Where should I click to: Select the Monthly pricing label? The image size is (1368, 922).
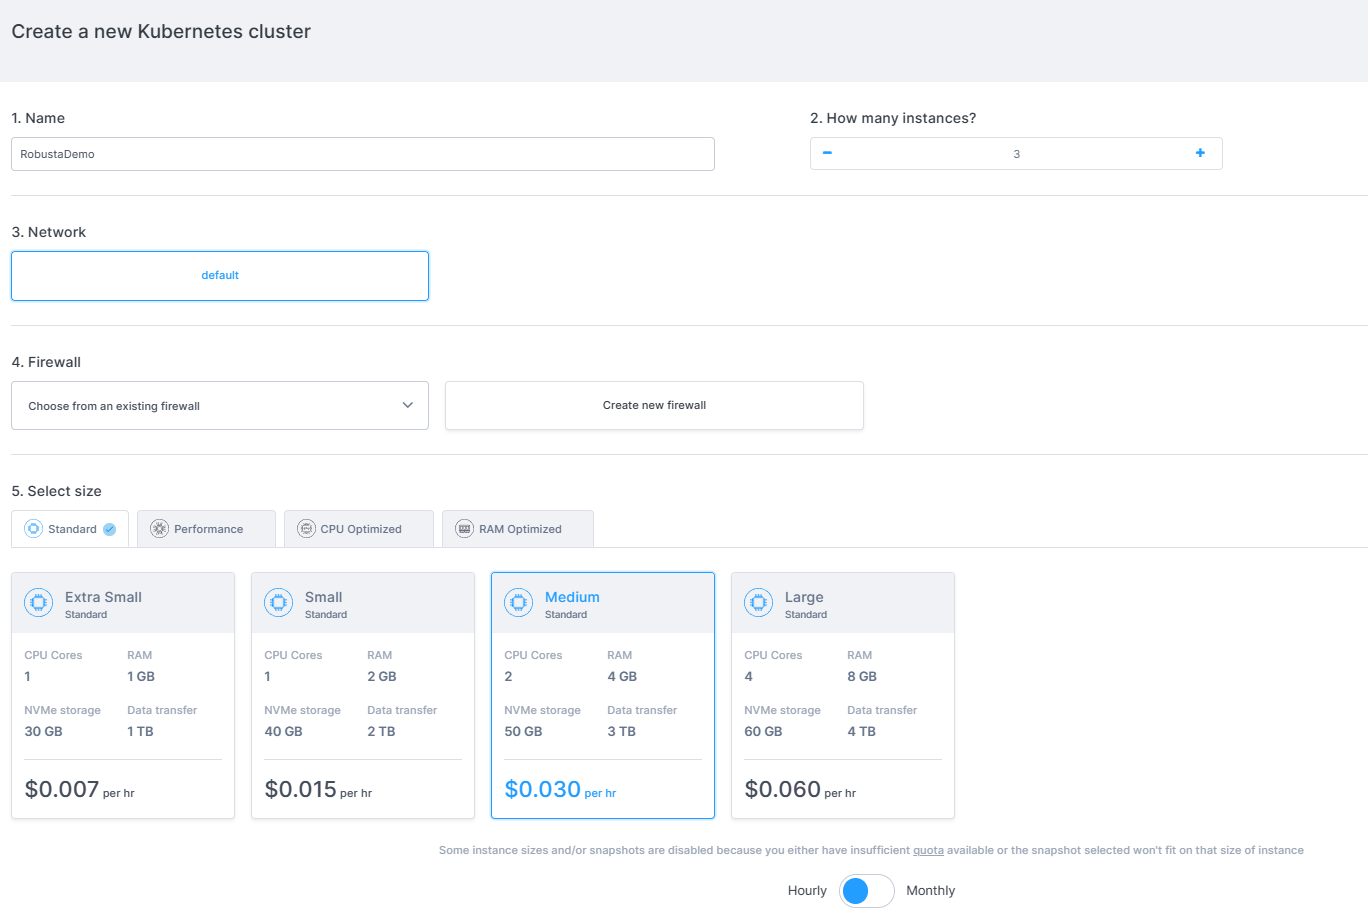click(x=930, y=891)
